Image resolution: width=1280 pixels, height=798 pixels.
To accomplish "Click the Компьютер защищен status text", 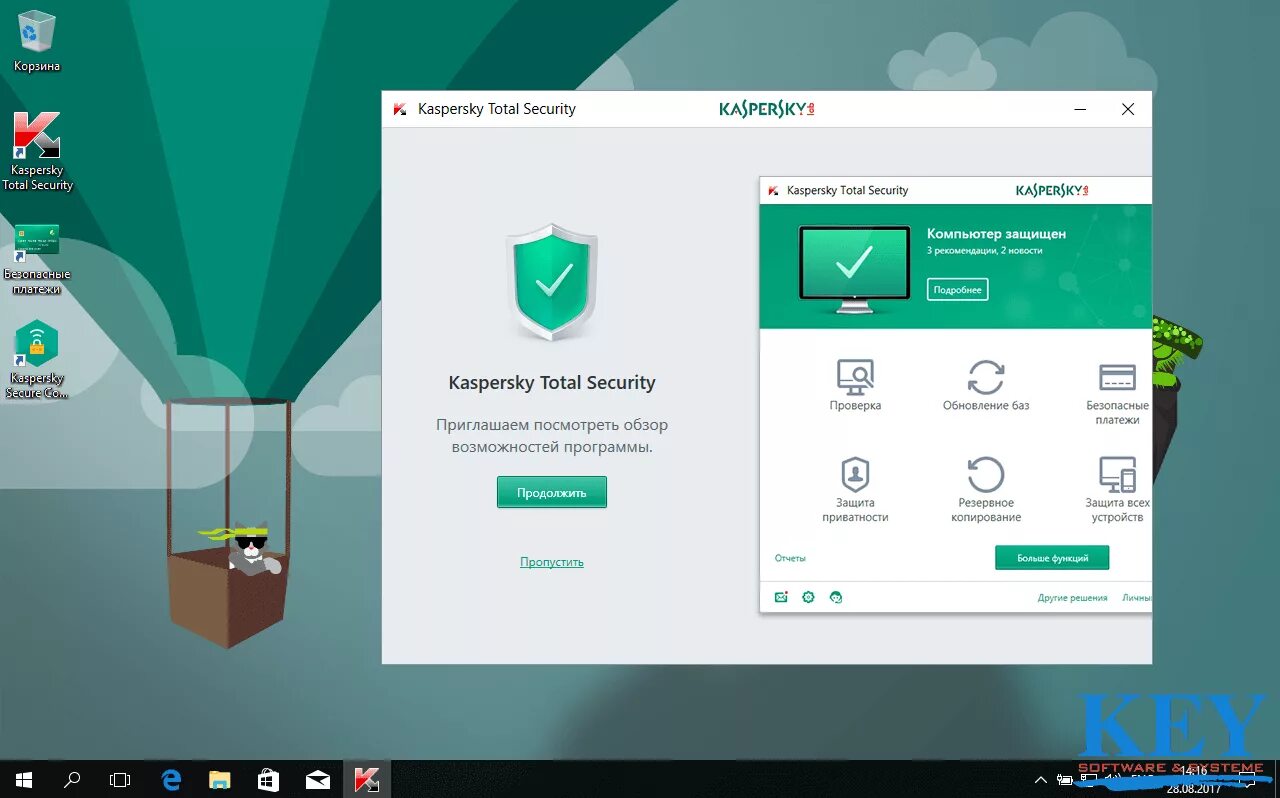I will [996, 234].
